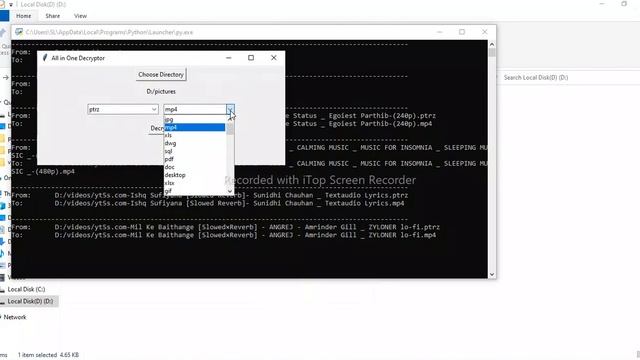Click the Decrypt button partly hidden by list
The width and height of the screenshot is (640, 360).
[157, 128]
